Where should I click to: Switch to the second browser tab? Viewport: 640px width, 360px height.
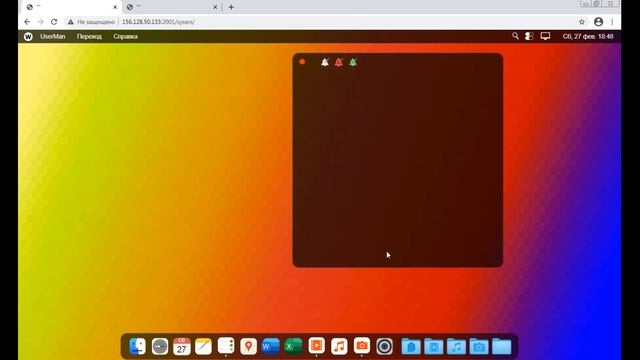[x=171, y=7]
